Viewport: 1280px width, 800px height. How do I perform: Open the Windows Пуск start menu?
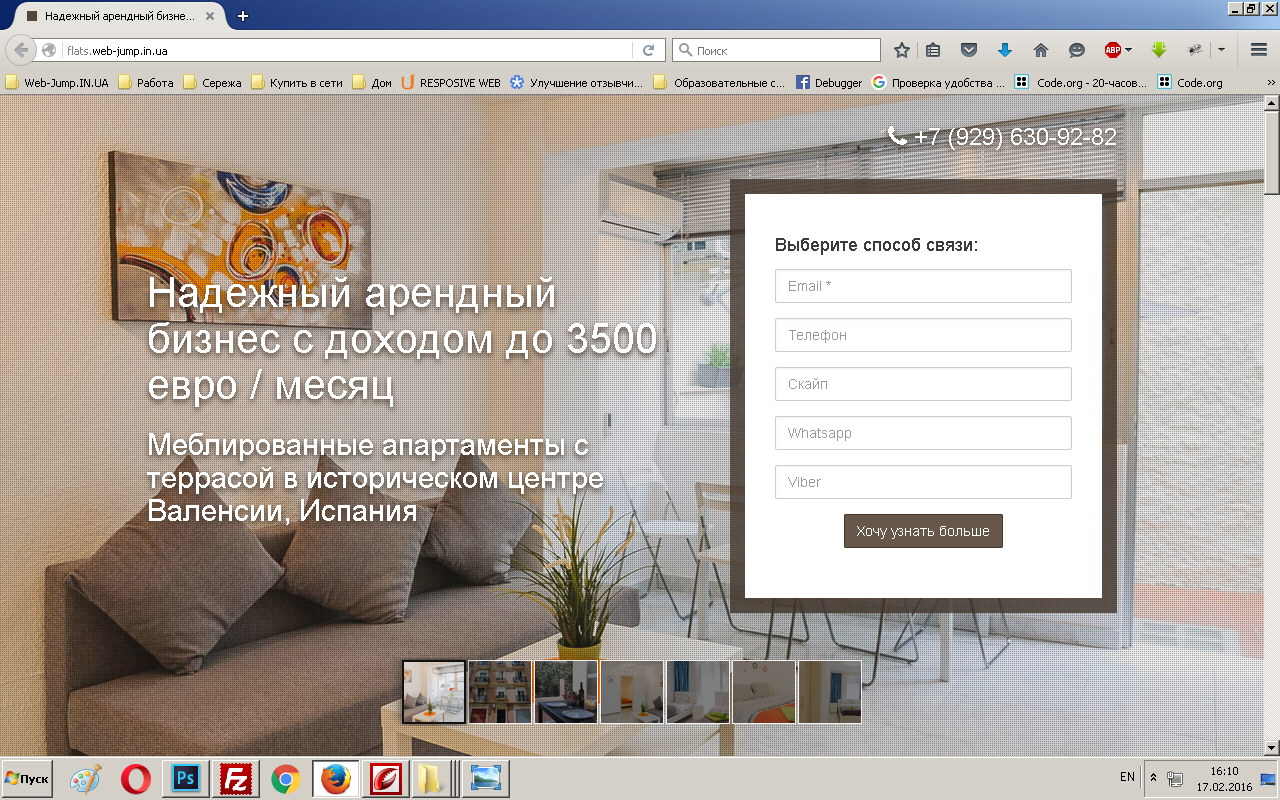[28, 778]
